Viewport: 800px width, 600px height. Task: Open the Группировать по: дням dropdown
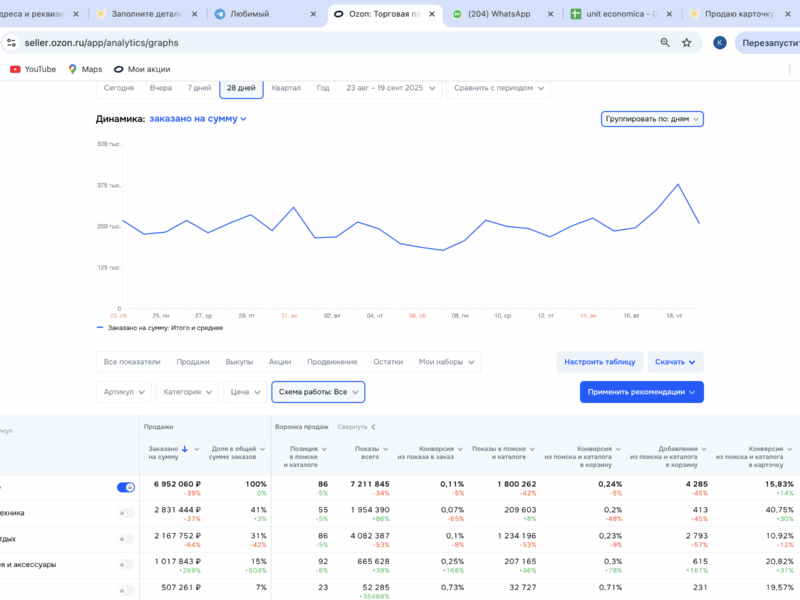(x=652, y=119)
